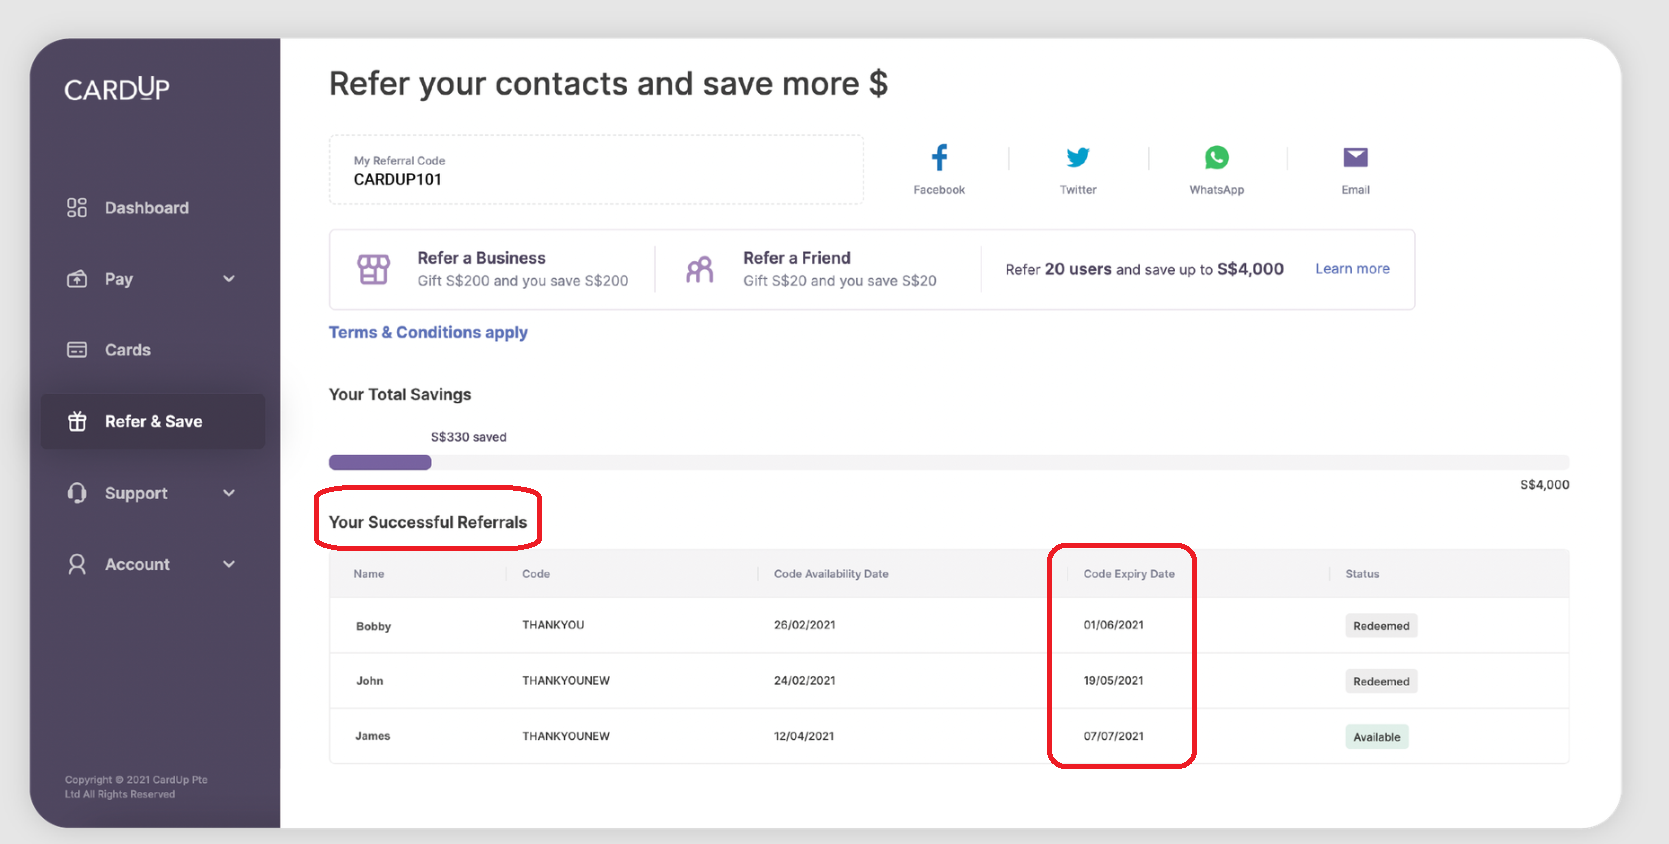Go to Cards in the sidebar
Screen dimensions: 1669x844
coord(127,350)
